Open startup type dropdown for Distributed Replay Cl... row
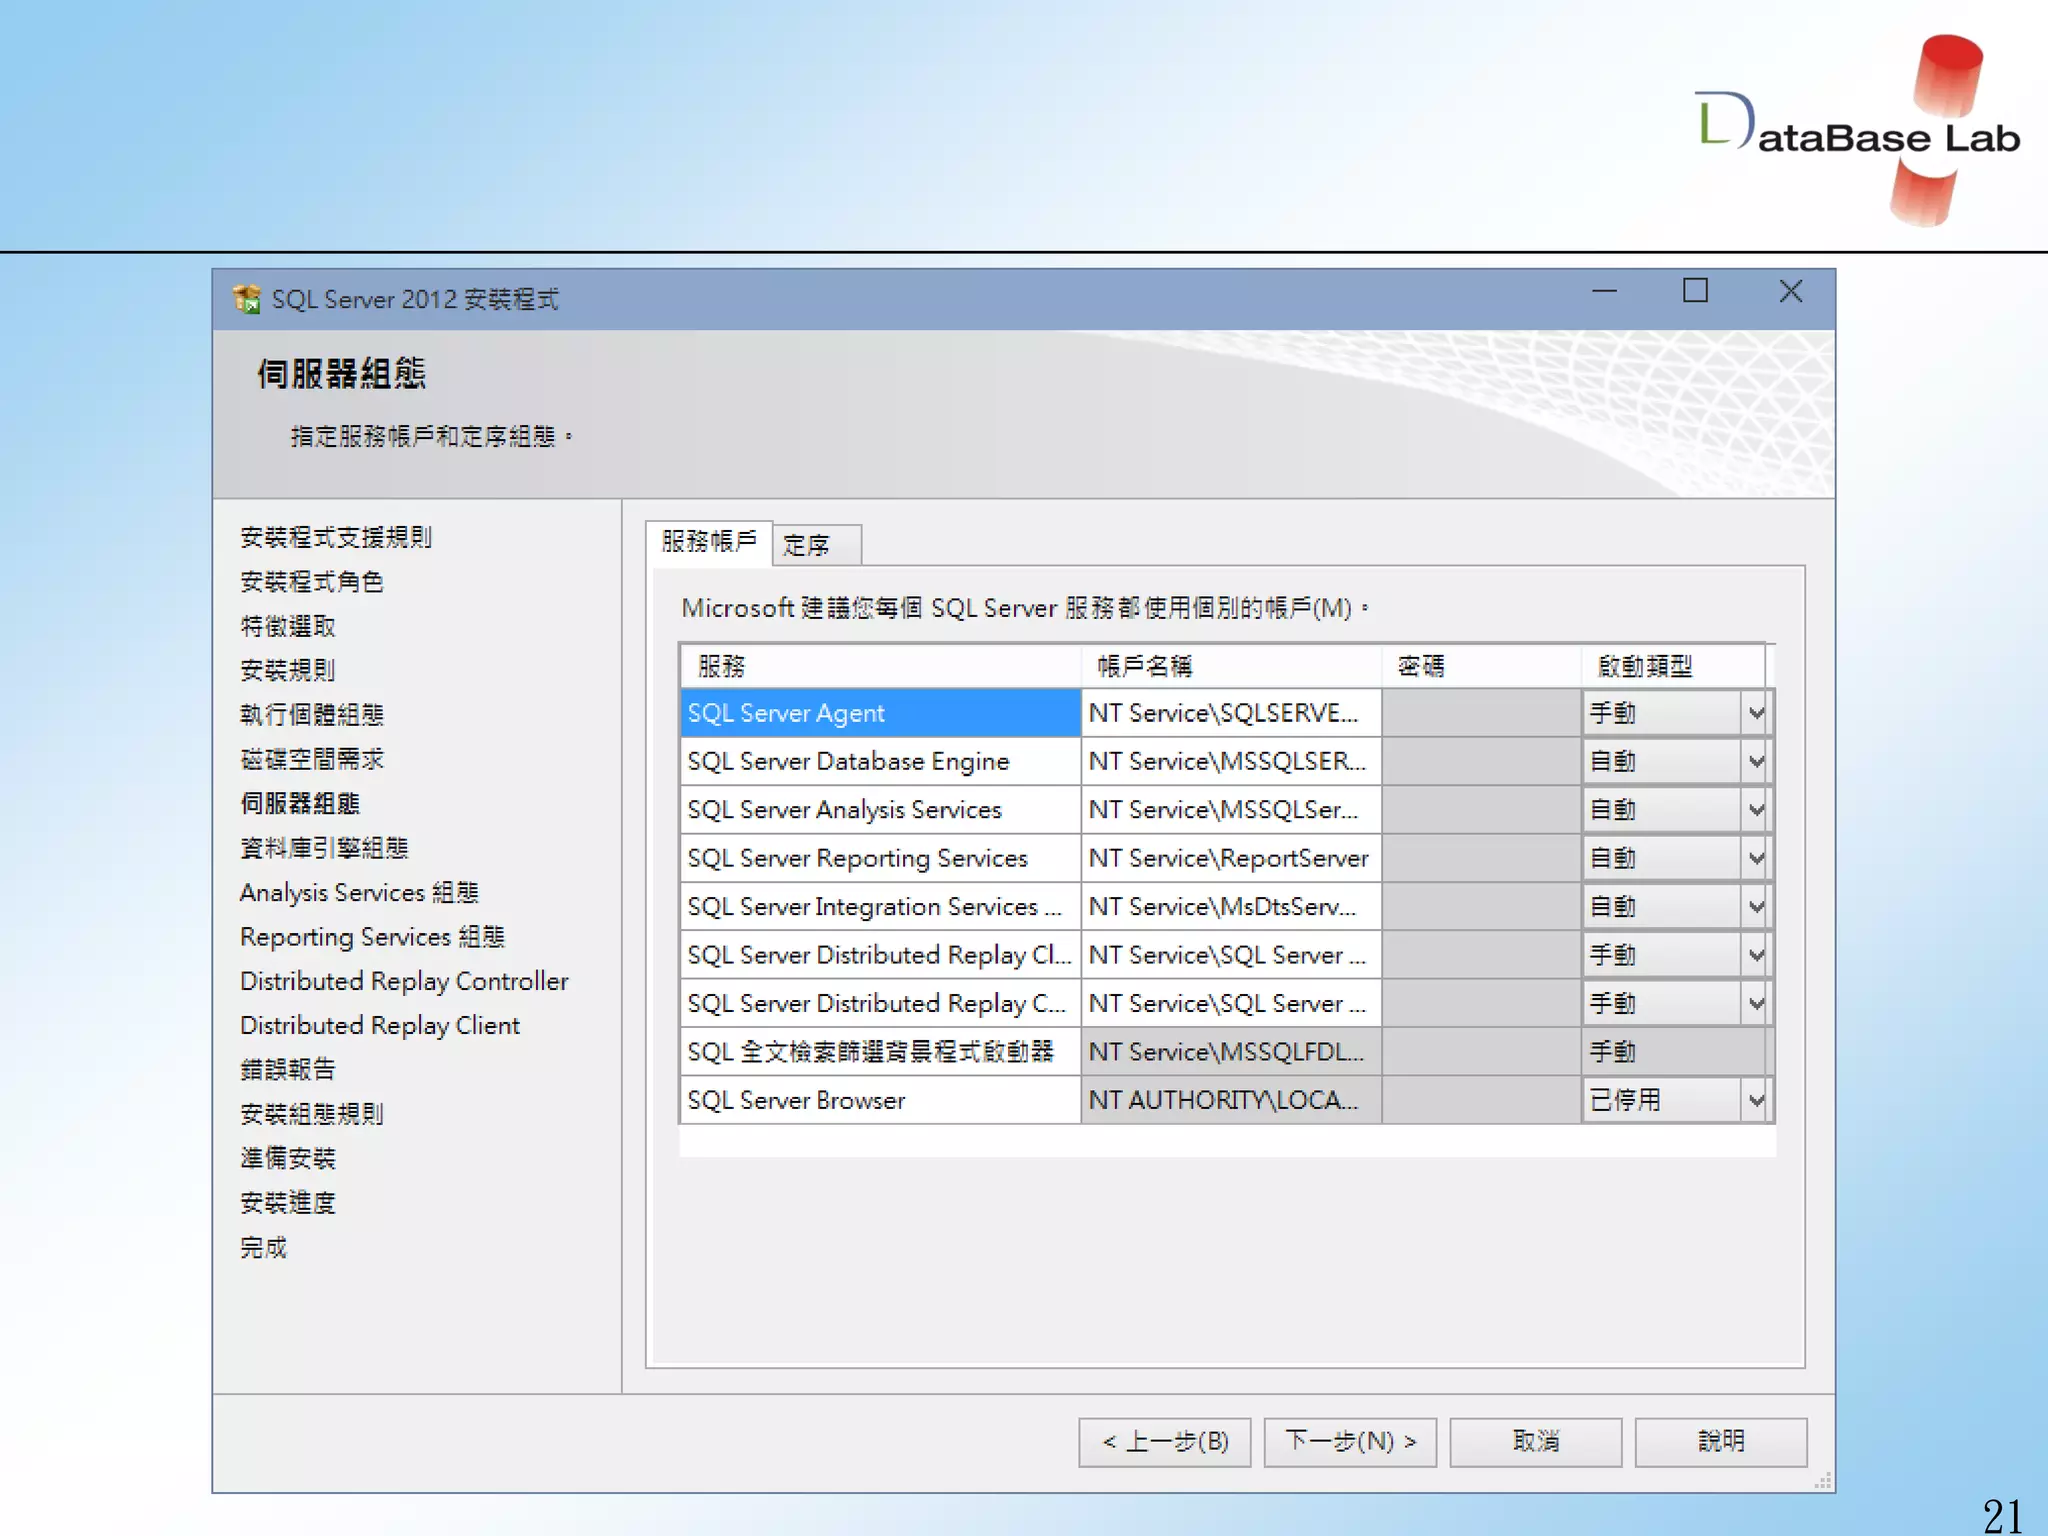Viewport: 2048px width, 1536px height. click(1756, 955)
